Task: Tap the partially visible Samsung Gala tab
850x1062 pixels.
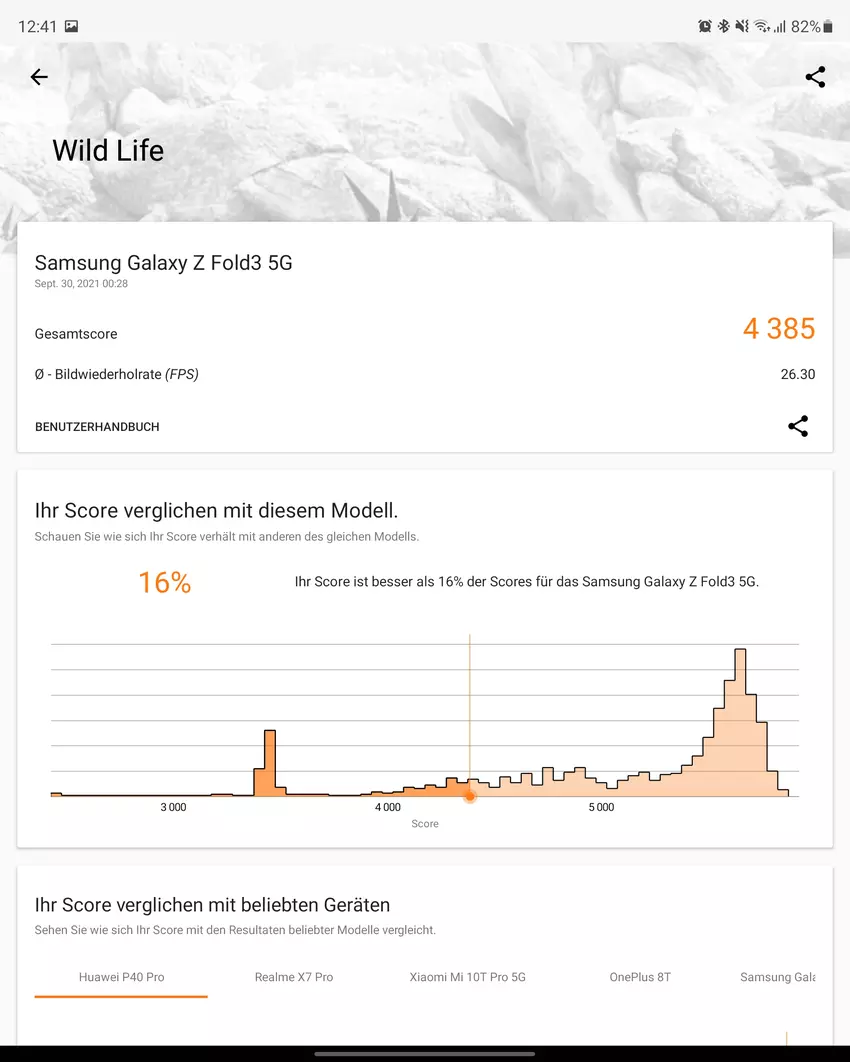Action: click(x=777, y=977)
